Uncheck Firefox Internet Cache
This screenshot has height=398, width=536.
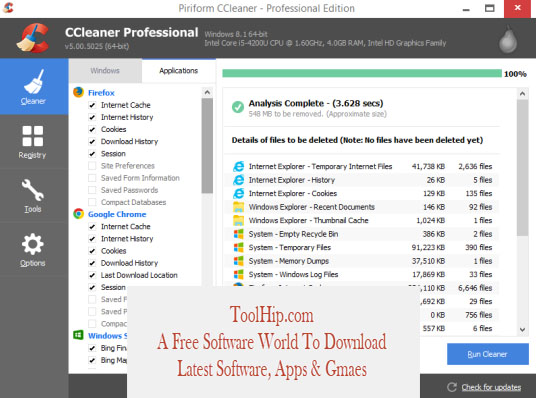pos(92,105)
